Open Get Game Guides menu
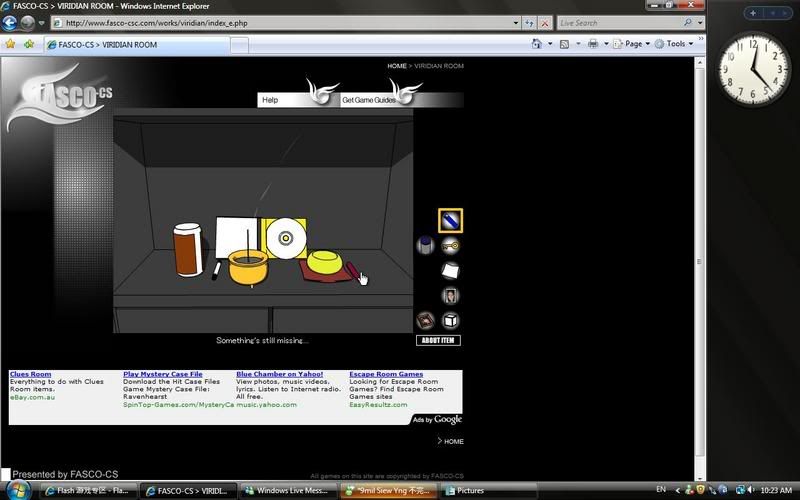The height and width of the screenshot is (500, 800). (x=368, y=100)
